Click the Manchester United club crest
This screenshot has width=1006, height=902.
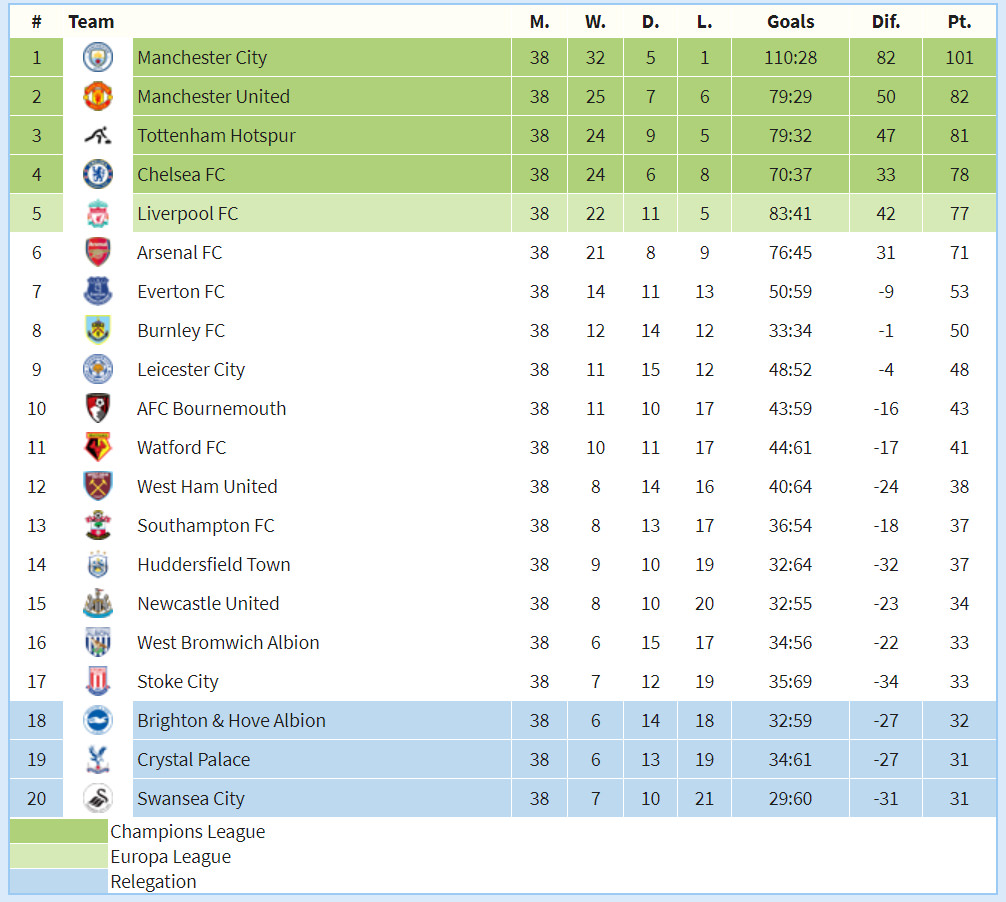pyautogui.click(x=98, y=96)
